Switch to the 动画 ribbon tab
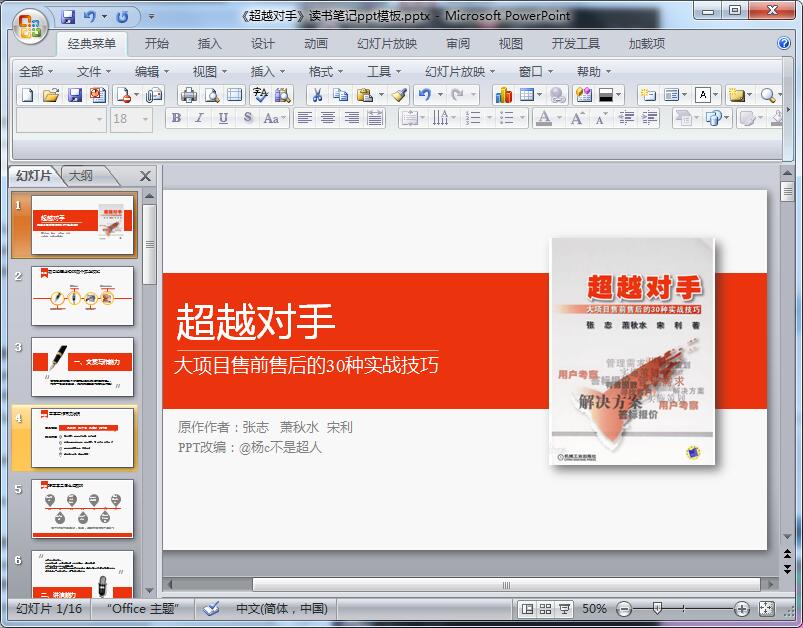 coord(316,44)
